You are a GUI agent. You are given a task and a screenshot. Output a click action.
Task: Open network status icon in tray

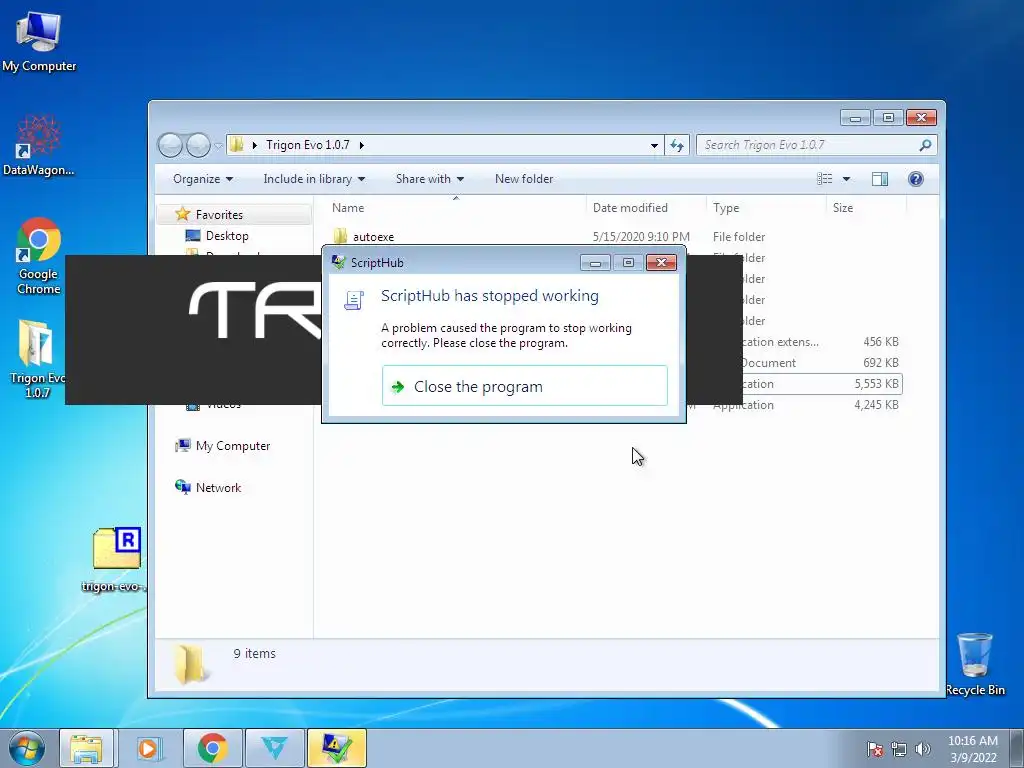point(899,749)
